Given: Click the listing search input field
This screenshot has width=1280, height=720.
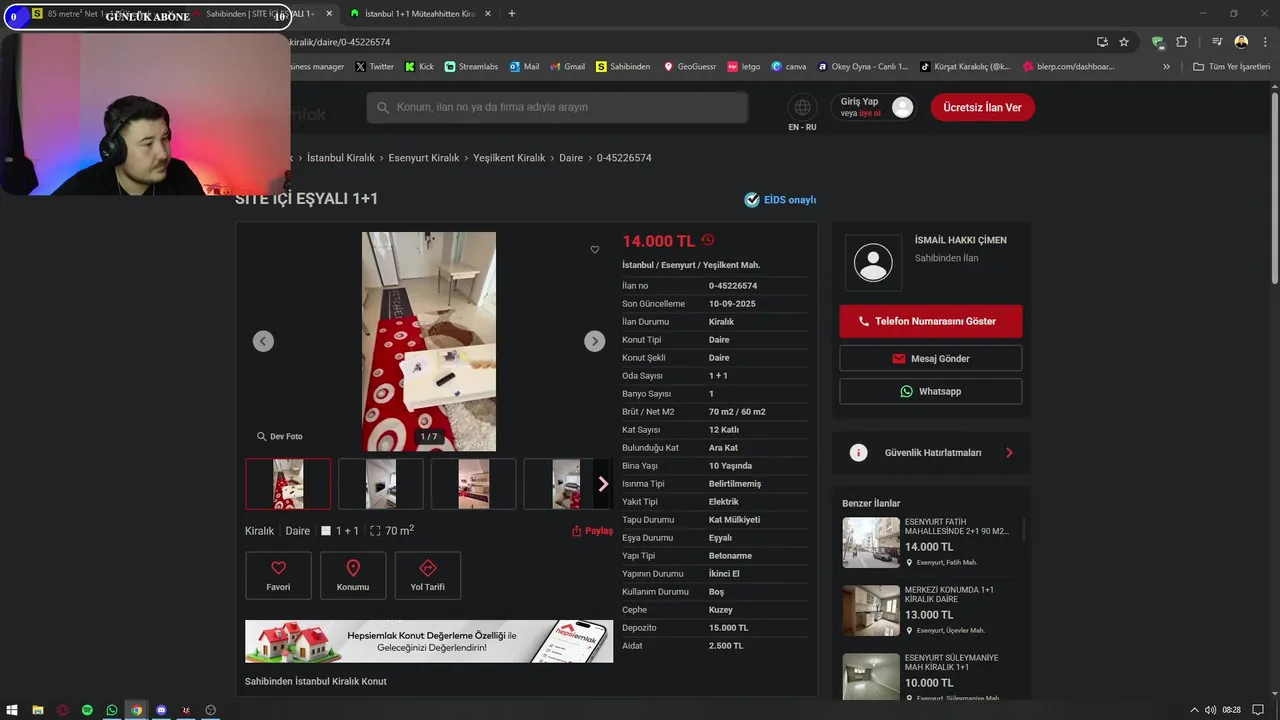Looking at the screenshot, I should click(x=557, y=107).
